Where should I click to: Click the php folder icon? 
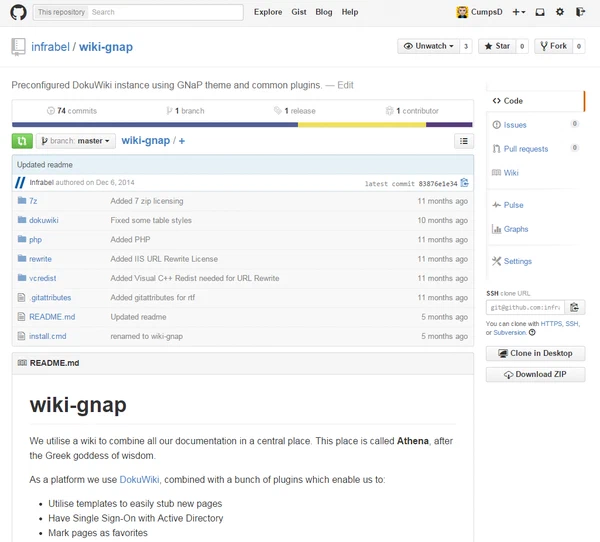coord(22,239)
